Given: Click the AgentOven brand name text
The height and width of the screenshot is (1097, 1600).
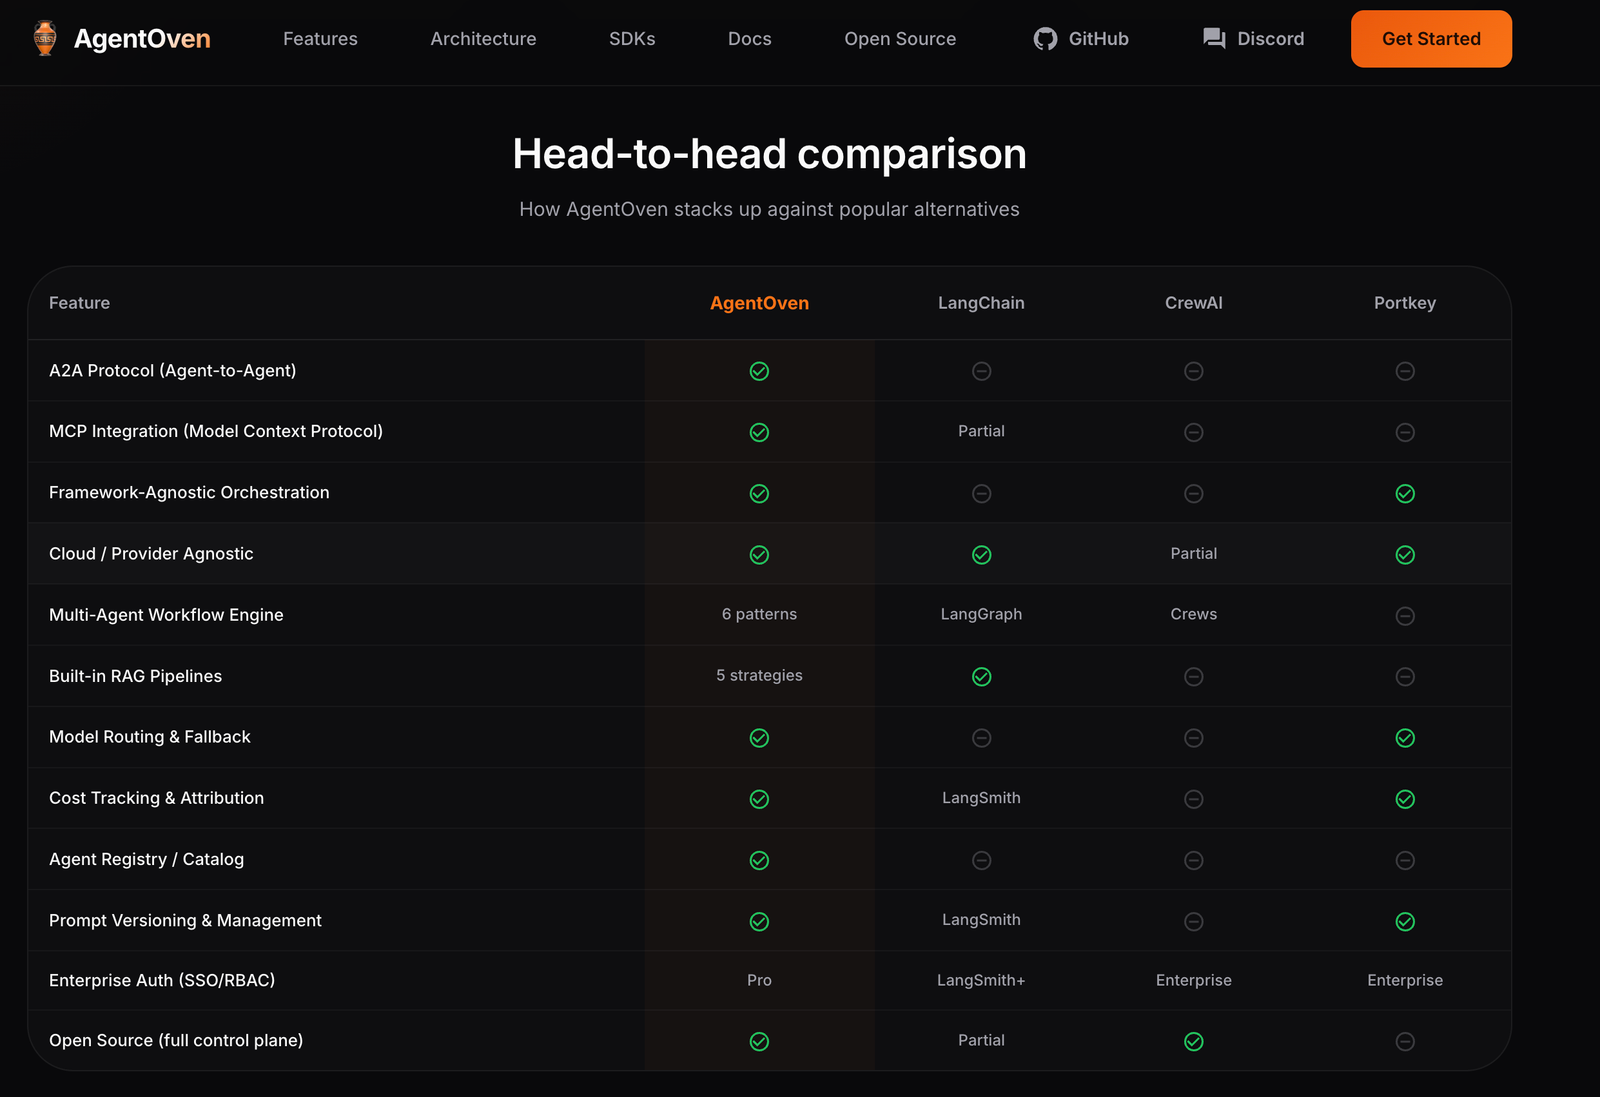Looking at the screenshot, I should coord(142,39).
